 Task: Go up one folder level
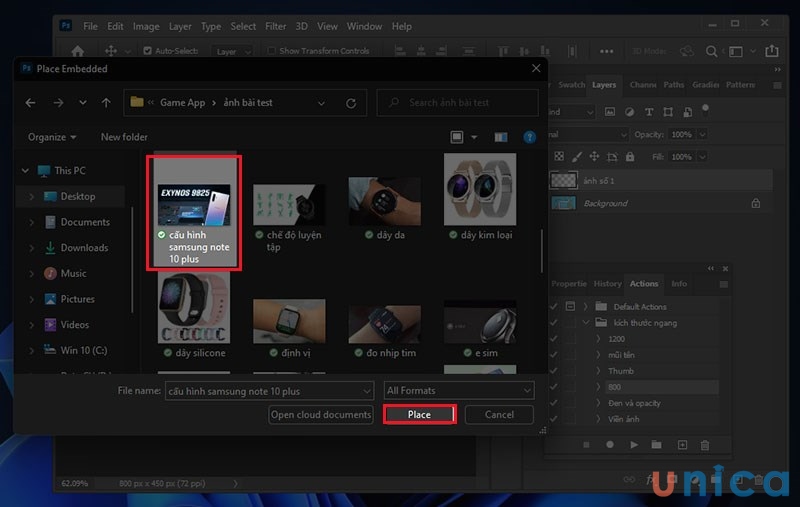click(107, 103)
